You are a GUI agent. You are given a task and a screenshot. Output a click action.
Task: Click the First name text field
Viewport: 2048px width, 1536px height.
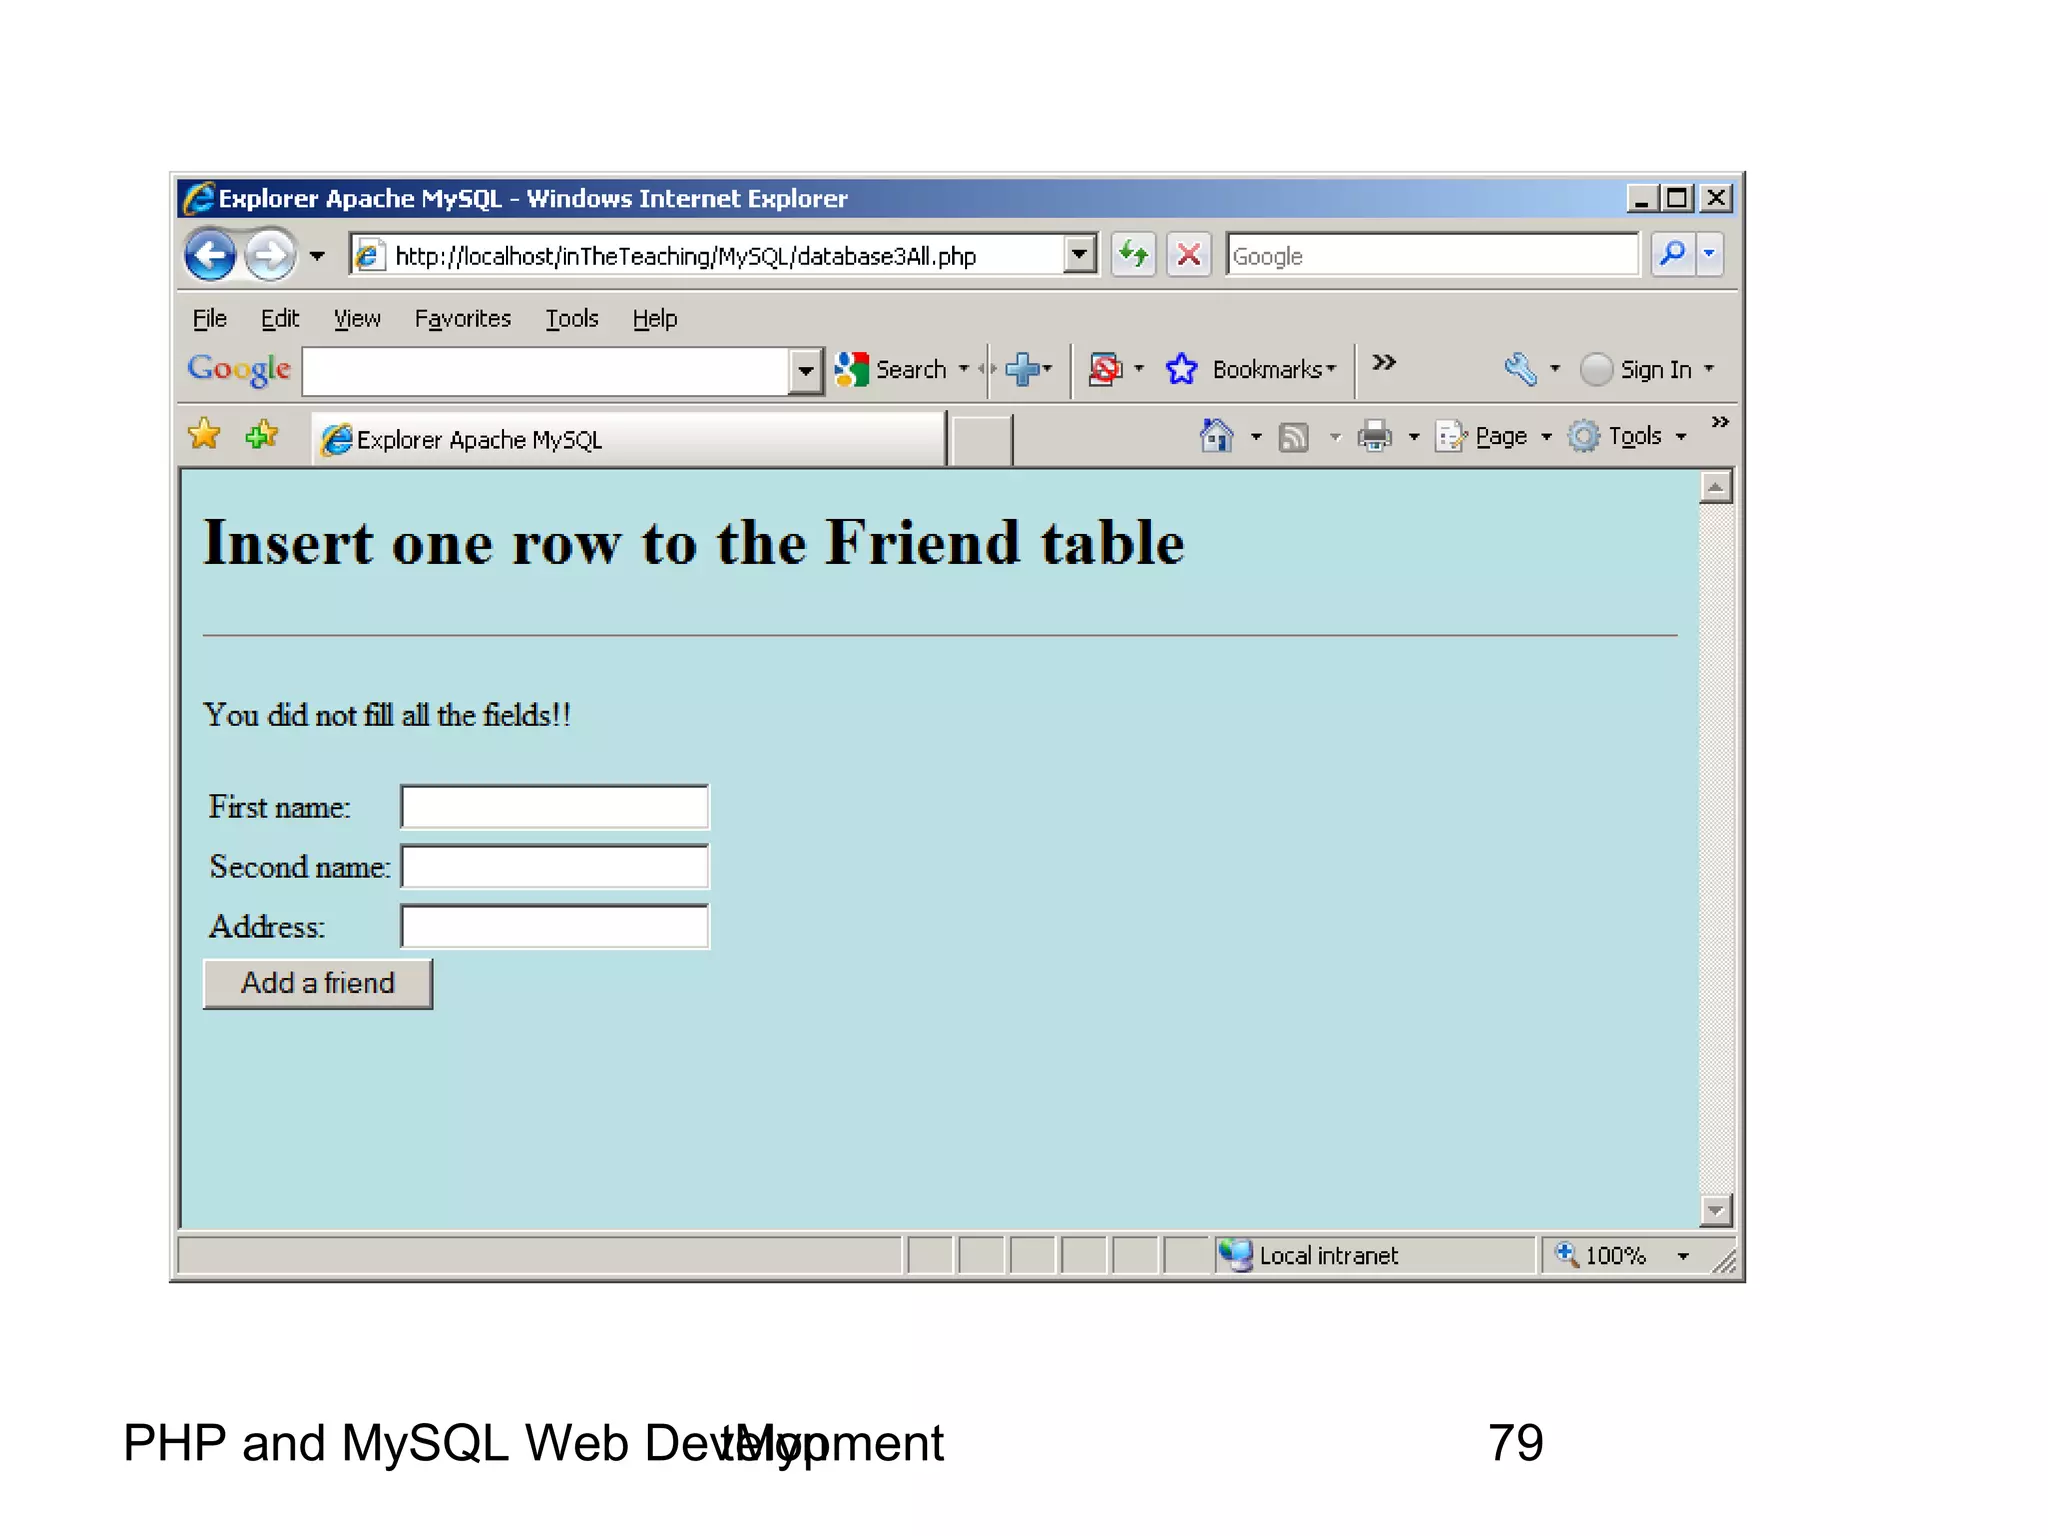pos(555,807)
